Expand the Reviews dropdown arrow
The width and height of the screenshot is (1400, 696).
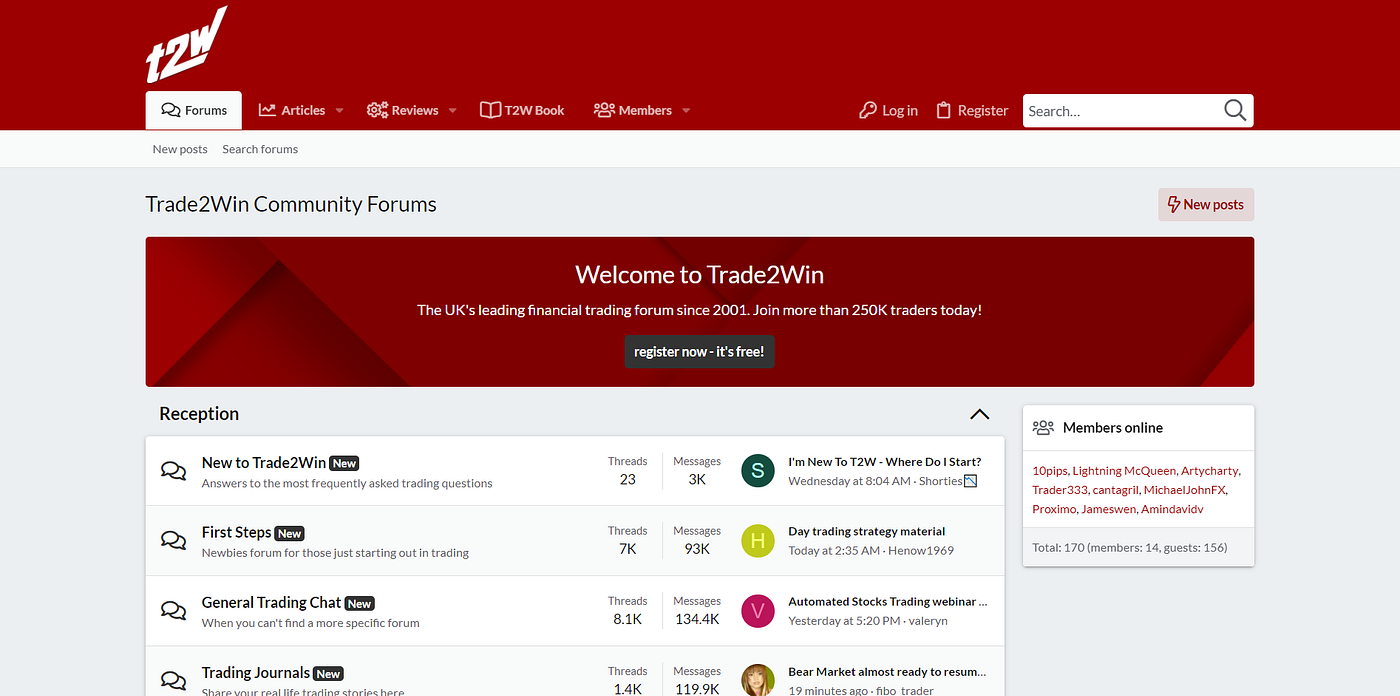(x=452, y=111)
